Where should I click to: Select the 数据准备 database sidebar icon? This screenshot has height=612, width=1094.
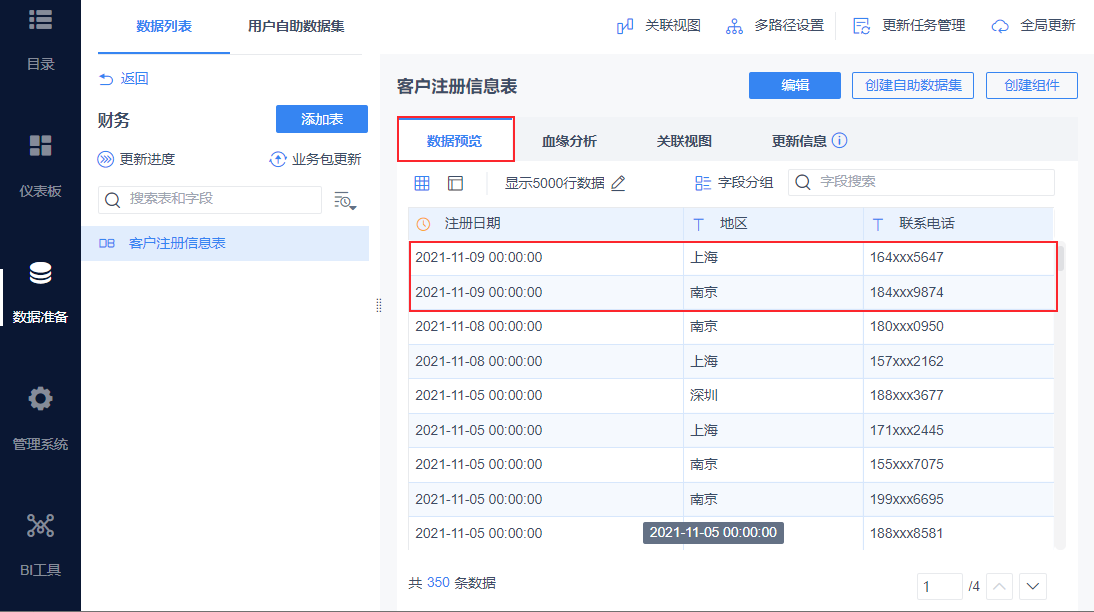coord(40,273)
